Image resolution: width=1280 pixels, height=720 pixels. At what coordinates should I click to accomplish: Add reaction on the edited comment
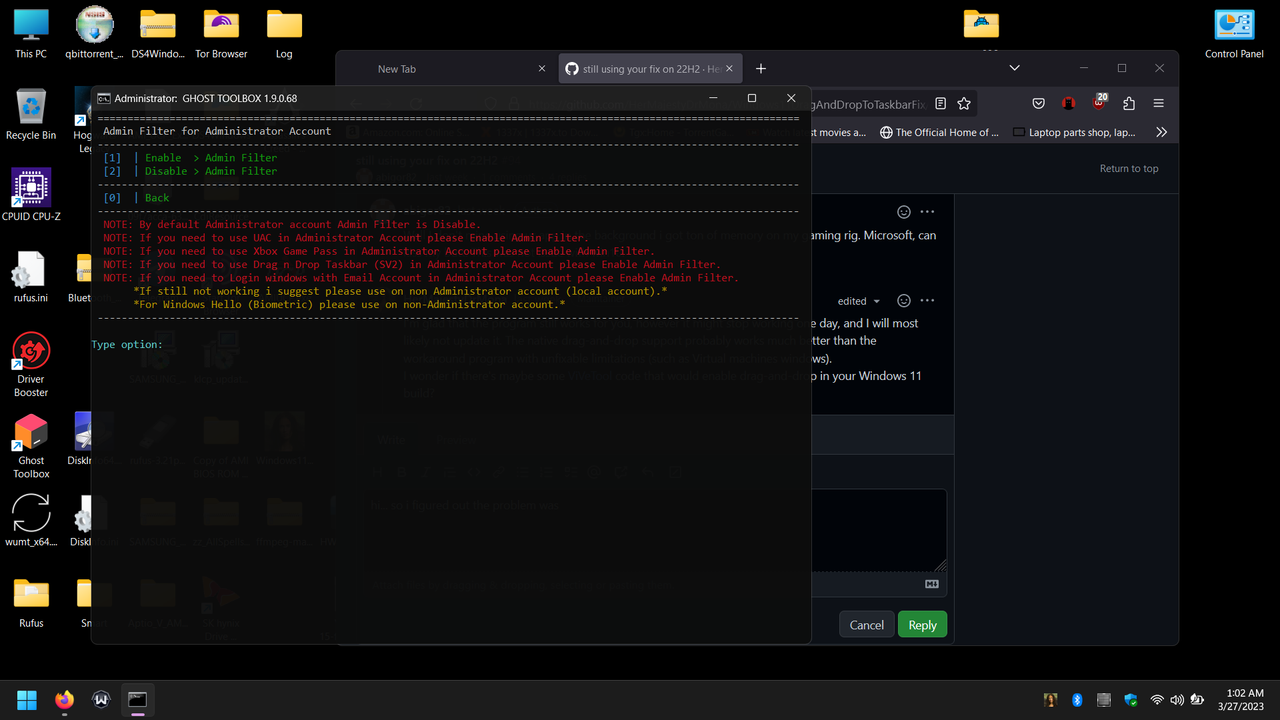click(x=904, y=301)
